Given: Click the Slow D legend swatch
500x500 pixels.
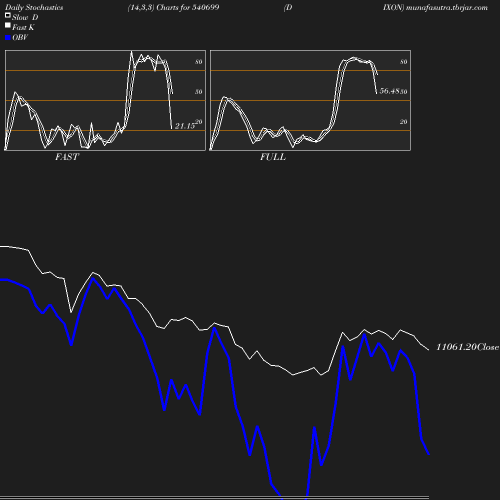Looking at the screenshot, I should click(8, 15).
